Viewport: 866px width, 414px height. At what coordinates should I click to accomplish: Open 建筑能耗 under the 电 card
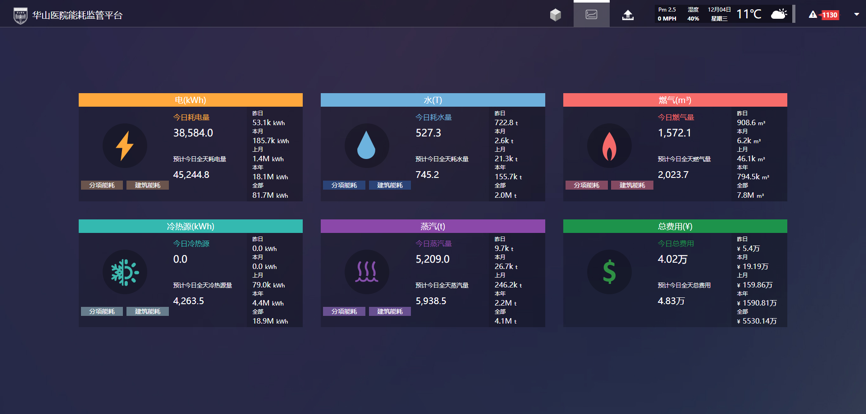coord(147,185)
